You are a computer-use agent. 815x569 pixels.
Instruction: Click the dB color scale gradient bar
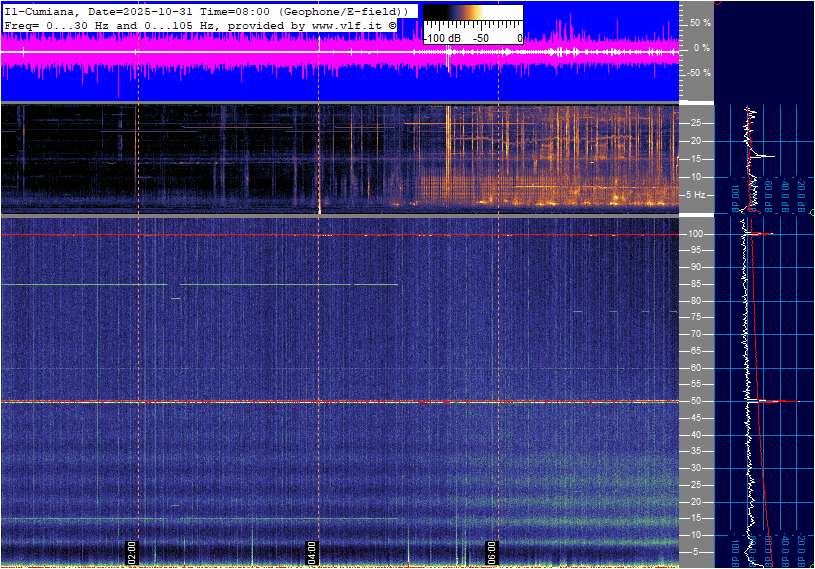tap(472, 18)
